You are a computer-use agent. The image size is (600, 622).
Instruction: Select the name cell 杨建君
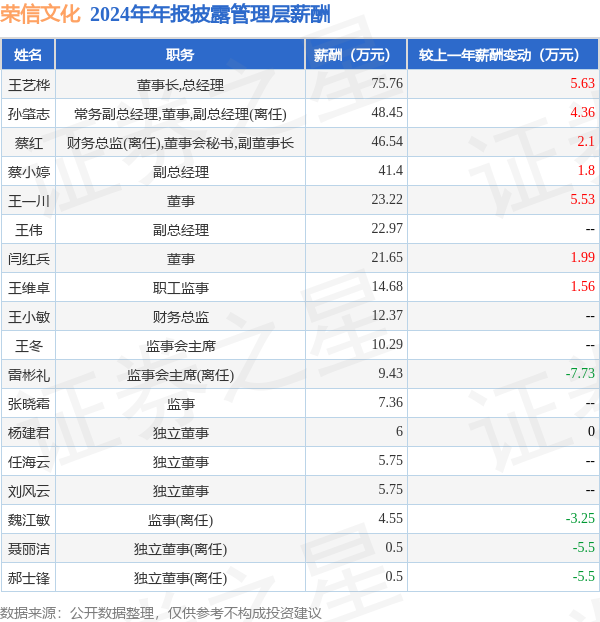29,432
